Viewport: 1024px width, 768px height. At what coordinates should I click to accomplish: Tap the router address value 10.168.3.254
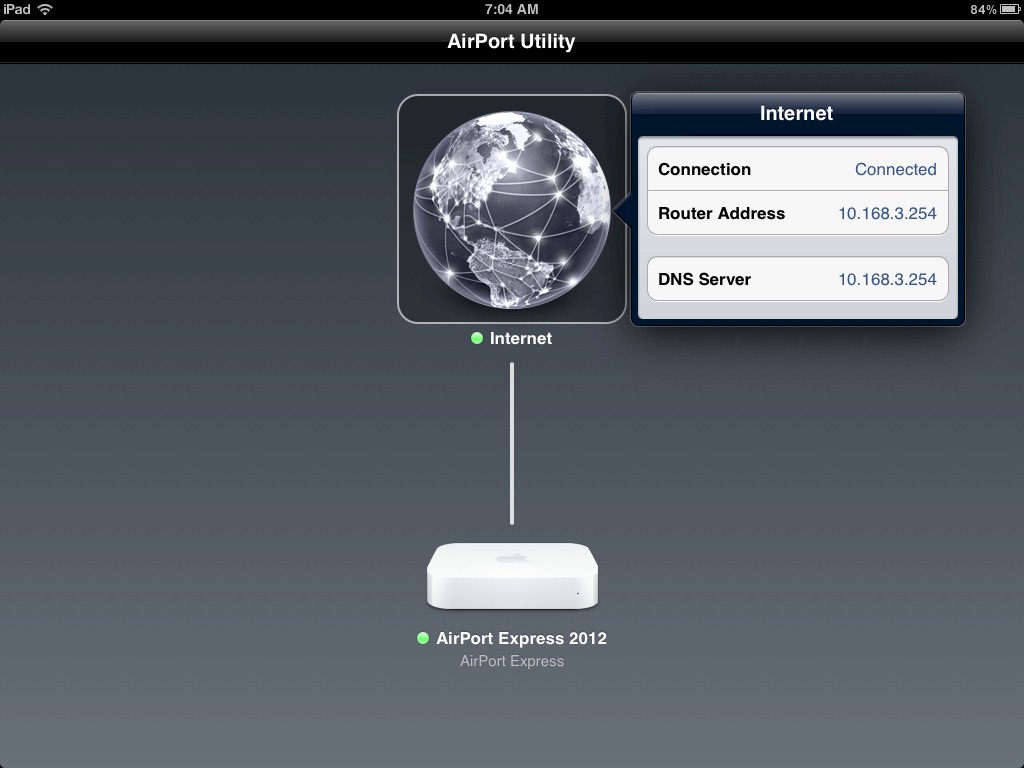887,213
